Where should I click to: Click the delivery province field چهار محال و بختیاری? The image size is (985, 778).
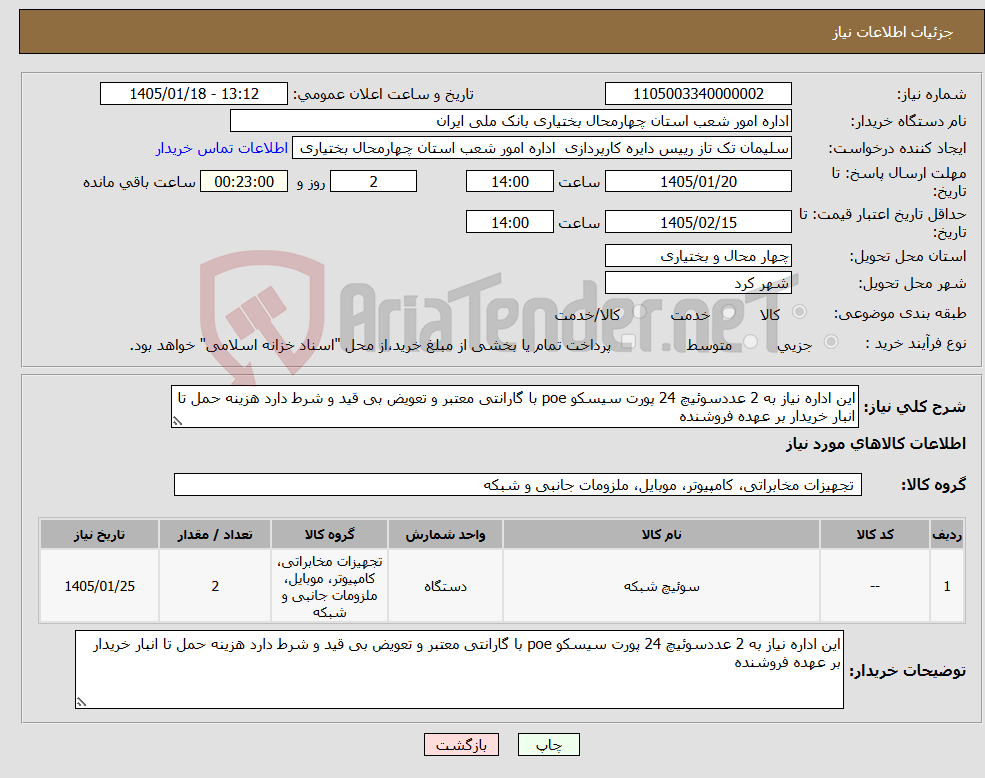[698, 256]
